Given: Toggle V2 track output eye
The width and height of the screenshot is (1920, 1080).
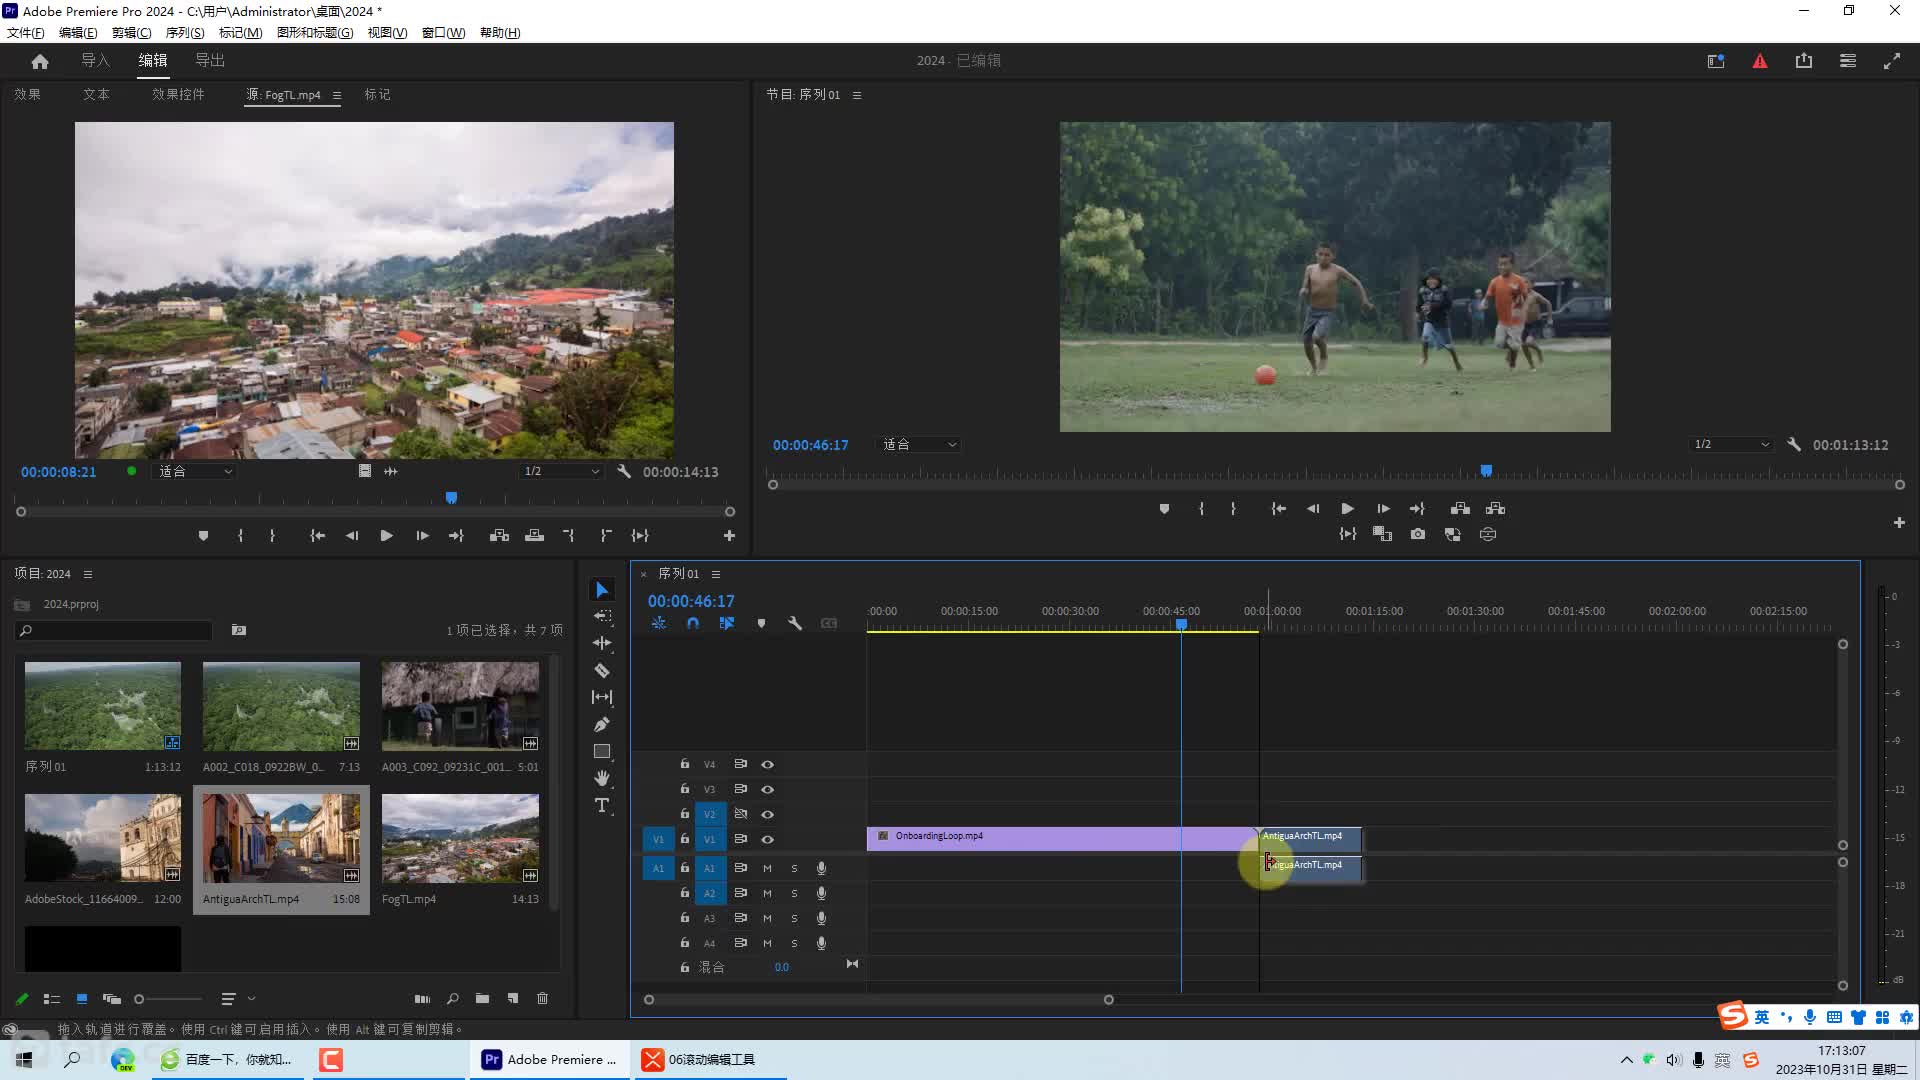Looking at the screenshot, I should [768, 814].
